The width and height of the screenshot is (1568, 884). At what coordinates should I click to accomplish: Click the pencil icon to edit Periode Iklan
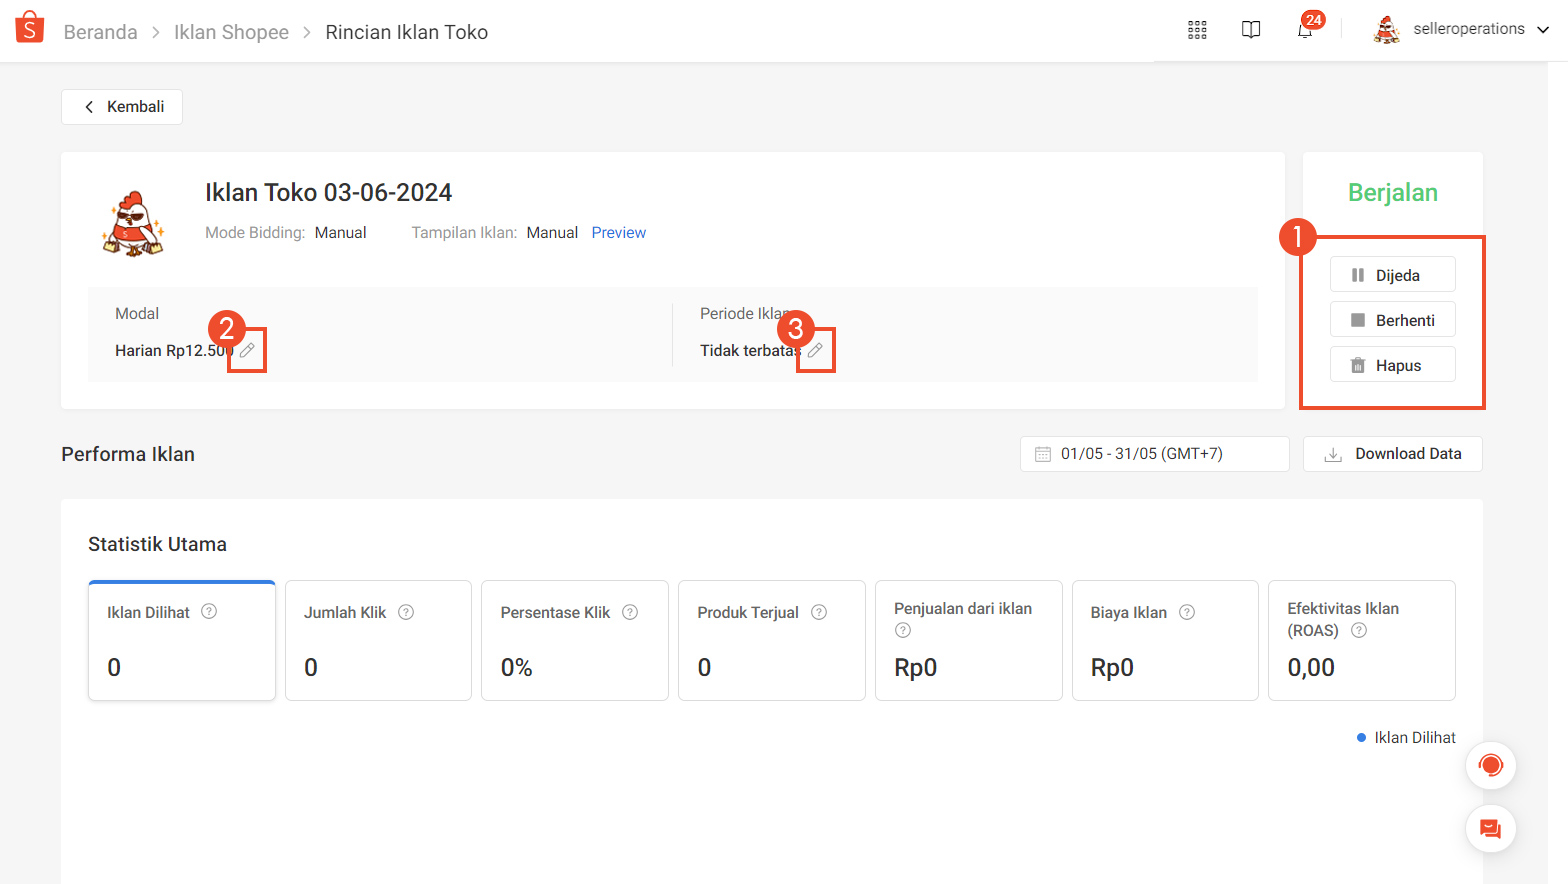815,350
